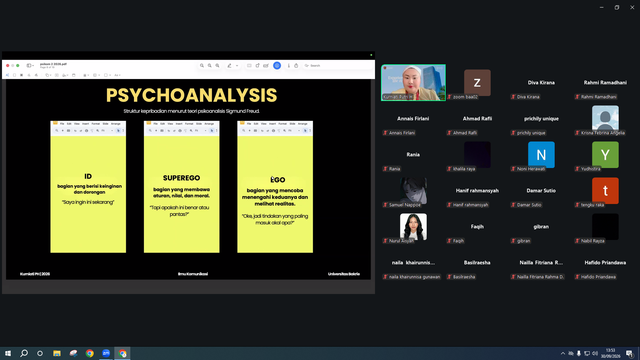
Task: Click the khalila raya name label
Action: coord(464,169)
